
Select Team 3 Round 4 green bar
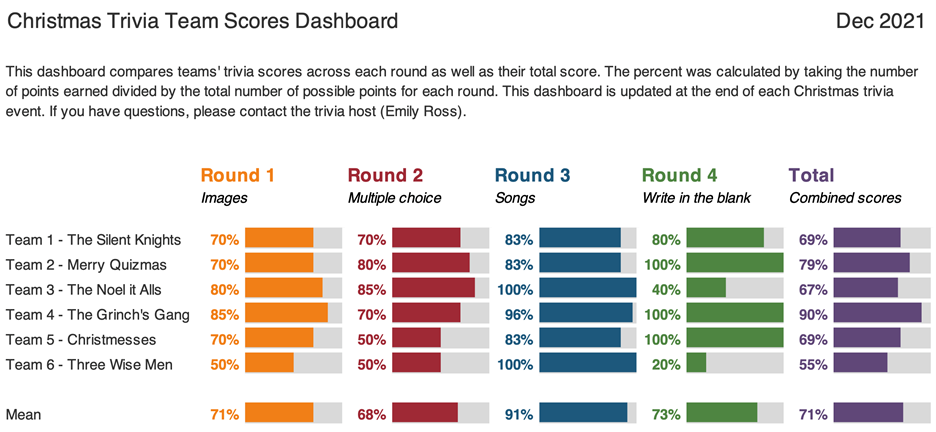pyautogui.click(x=706, y=289)
